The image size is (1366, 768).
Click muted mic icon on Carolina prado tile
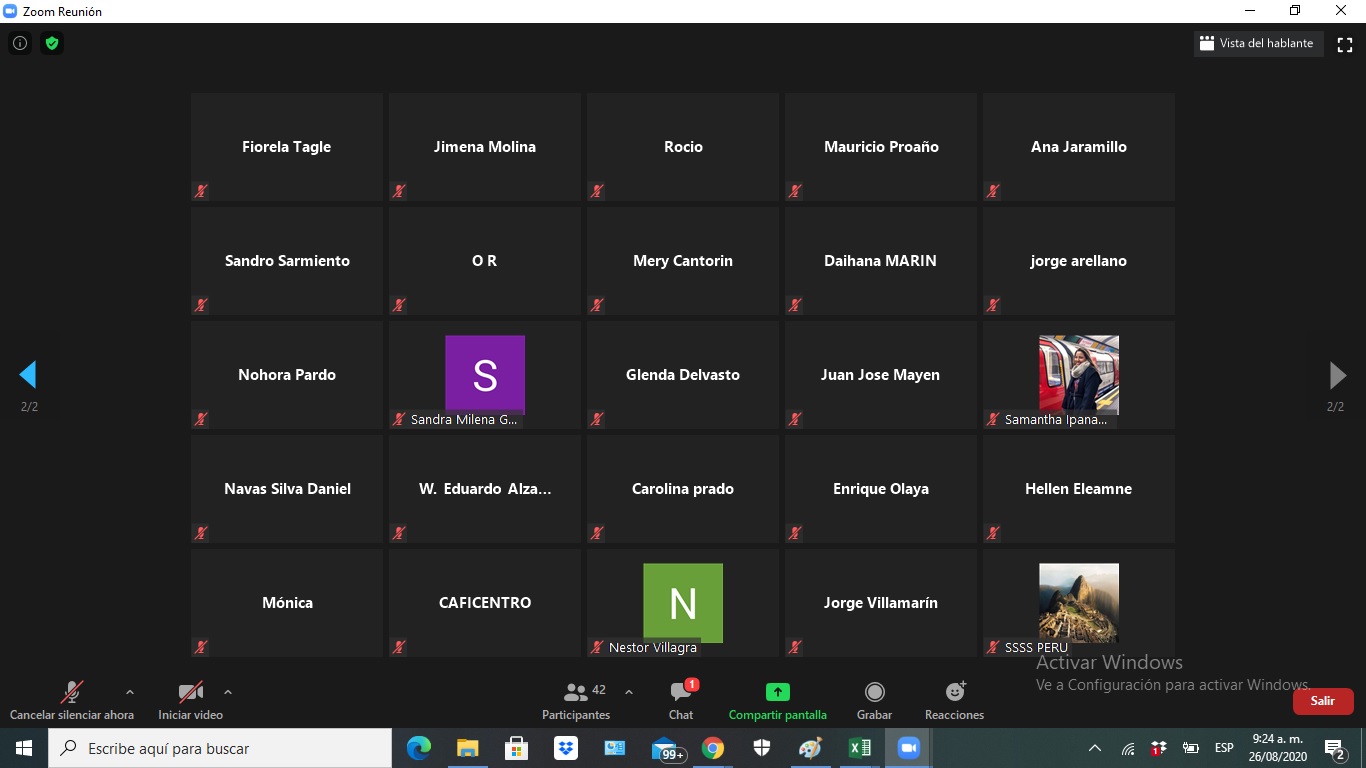(597, 533)
